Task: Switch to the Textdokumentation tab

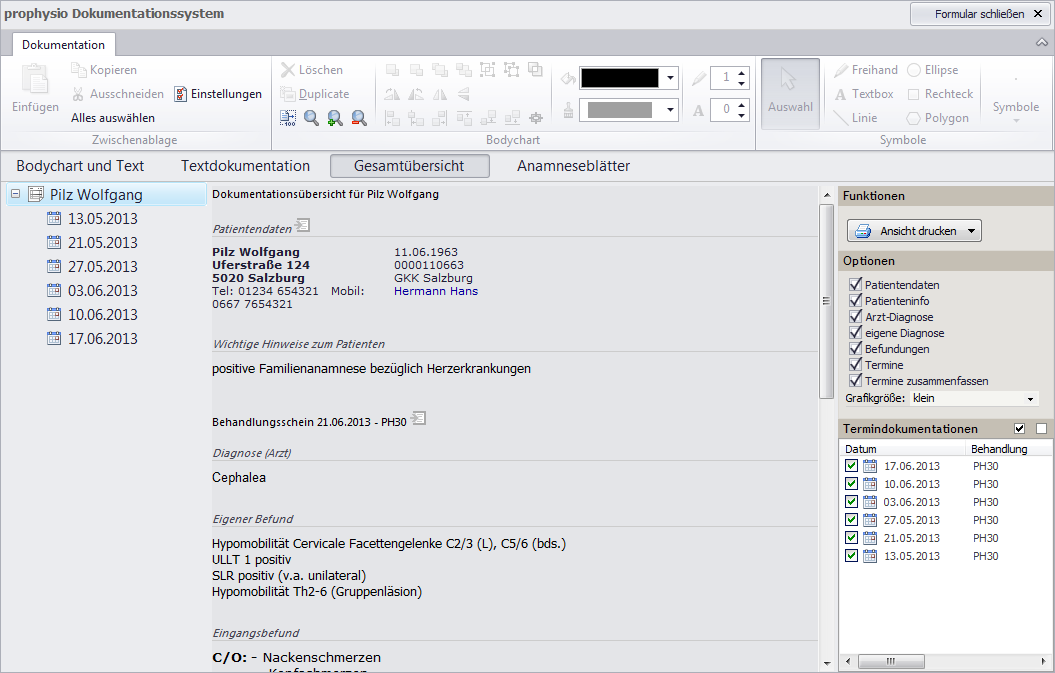Action: [246, 166]
